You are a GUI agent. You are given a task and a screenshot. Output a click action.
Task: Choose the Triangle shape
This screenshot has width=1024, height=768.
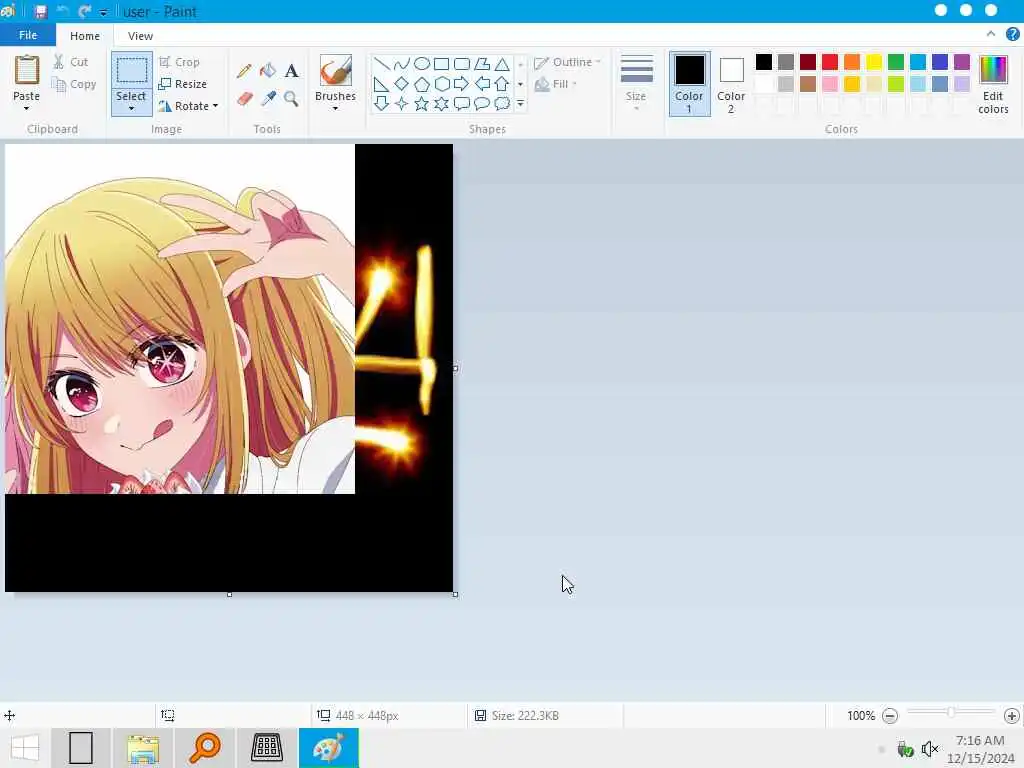click(x=502, y=64)
